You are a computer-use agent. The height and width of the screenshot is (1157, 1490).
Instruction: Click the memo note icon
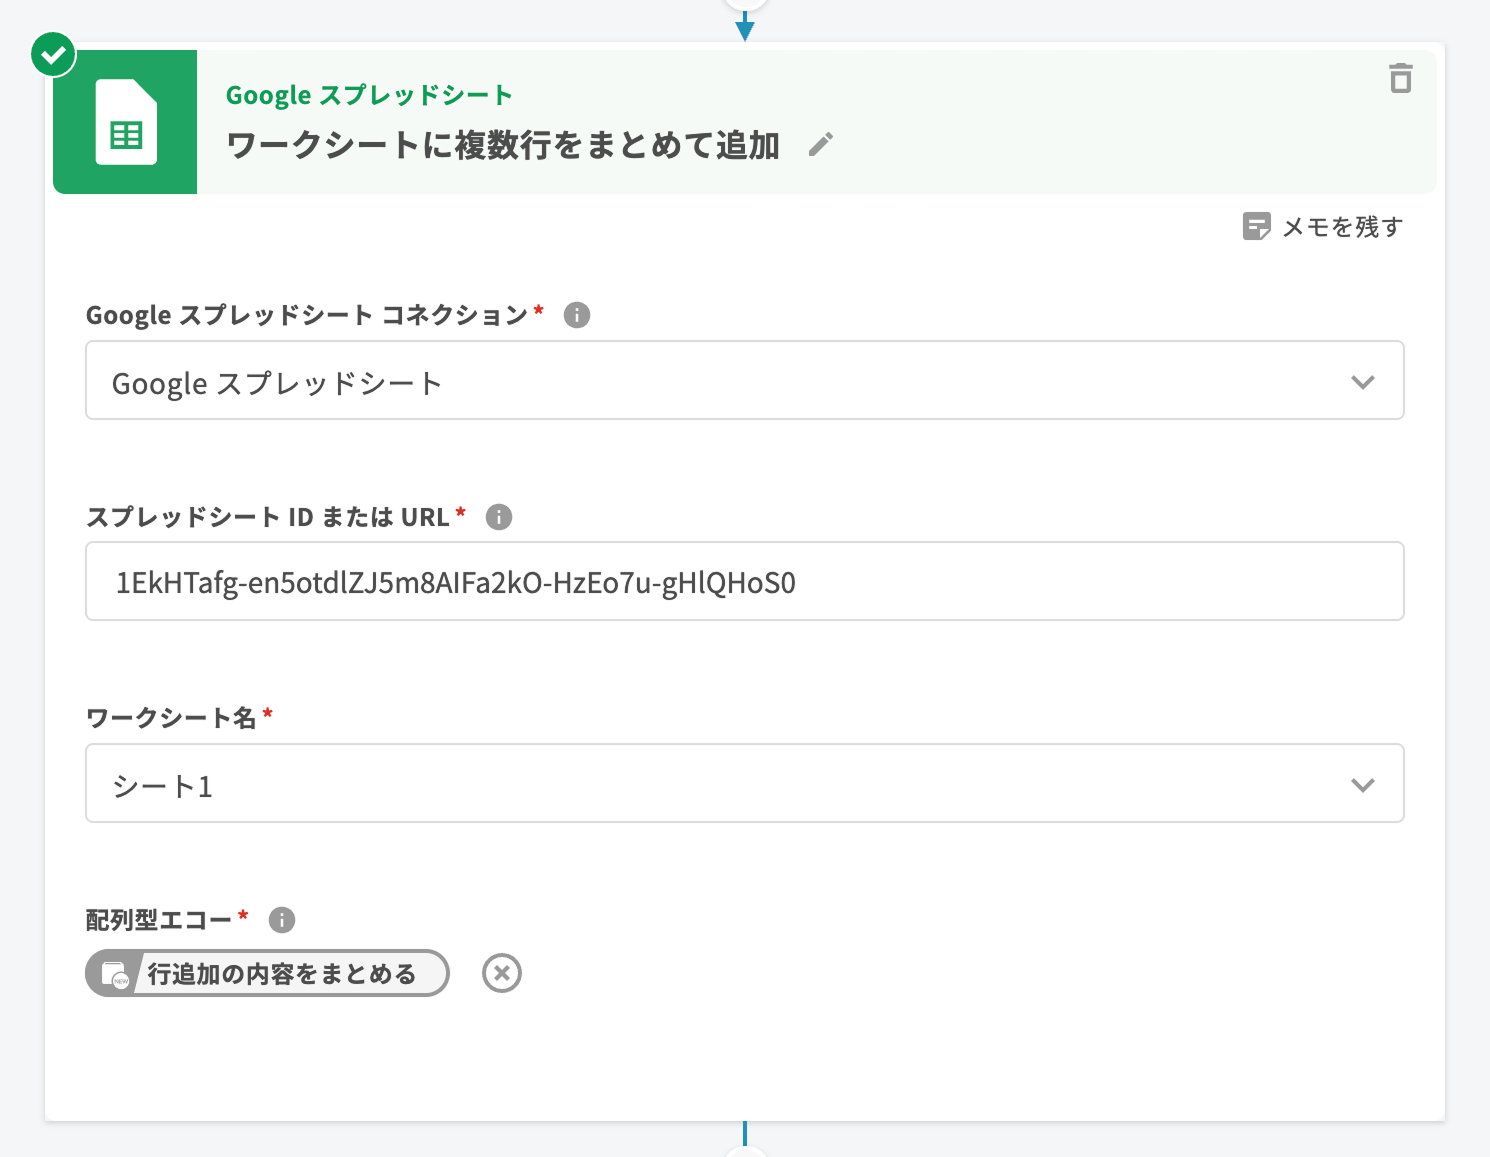tap(1256, 227)
